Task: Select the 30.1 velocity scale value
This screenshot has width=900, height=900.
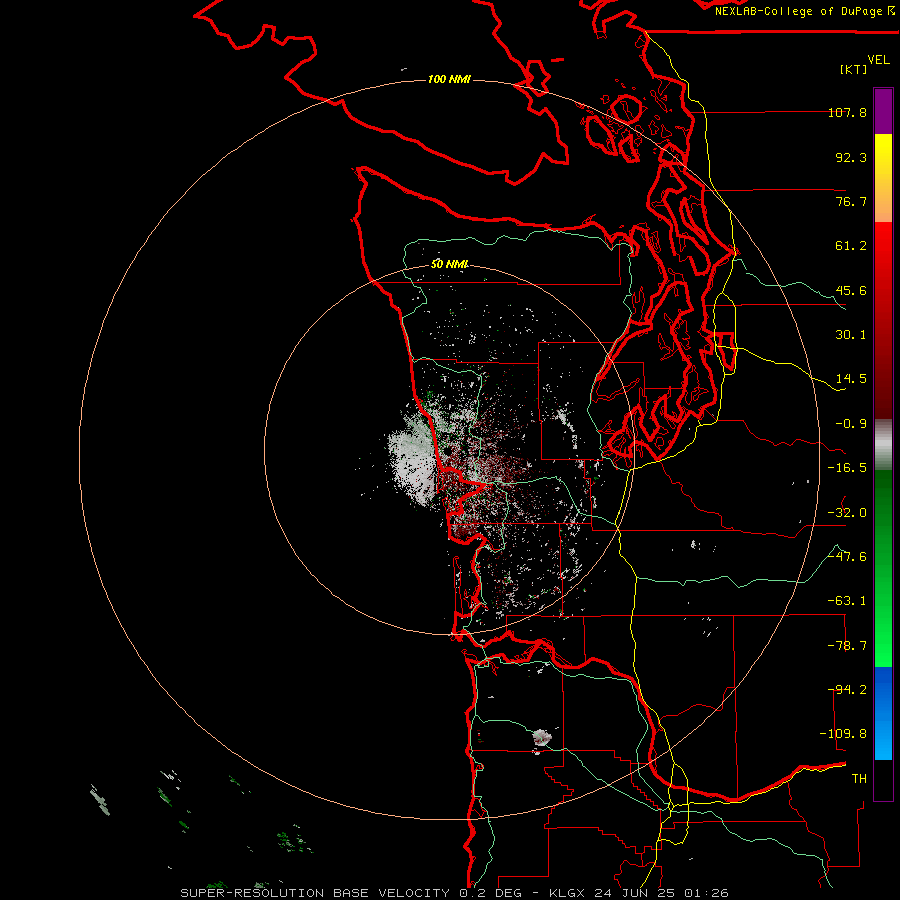Action: [x=851, y=335]
